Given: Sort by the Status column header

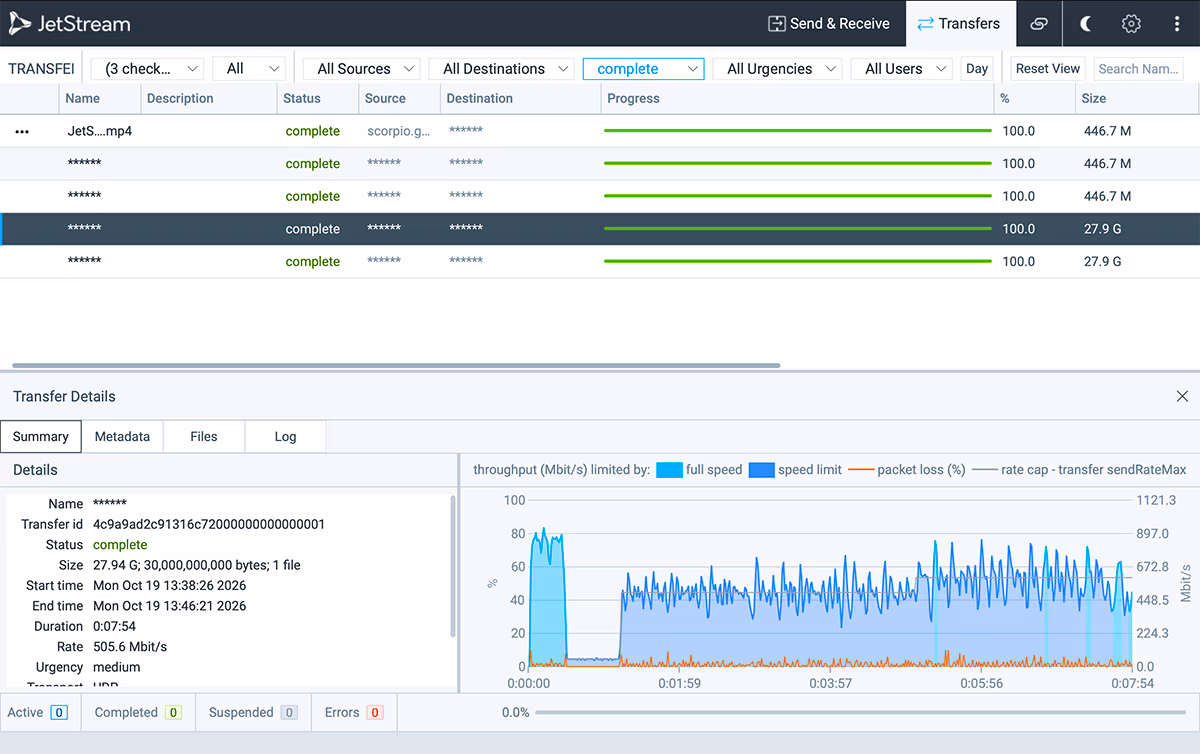Looking at the screenshot, I should pos(317,98).
